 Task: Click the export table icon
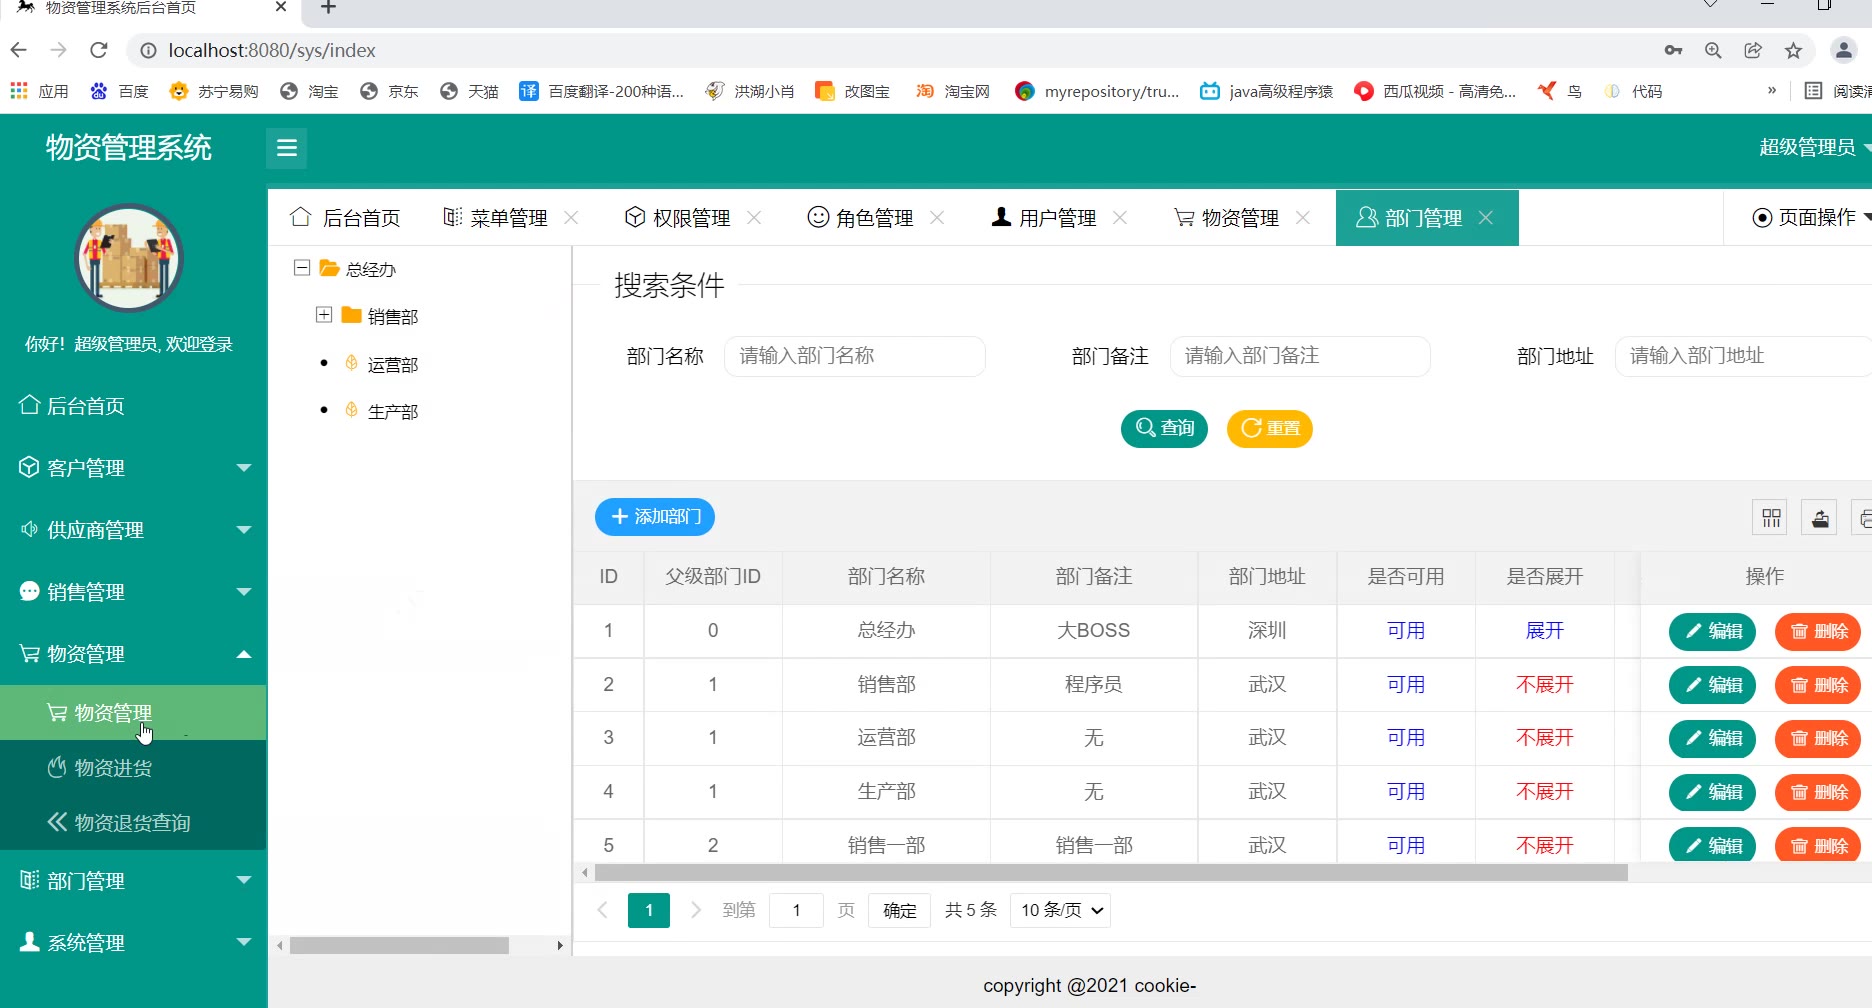tap(1820, 518)
